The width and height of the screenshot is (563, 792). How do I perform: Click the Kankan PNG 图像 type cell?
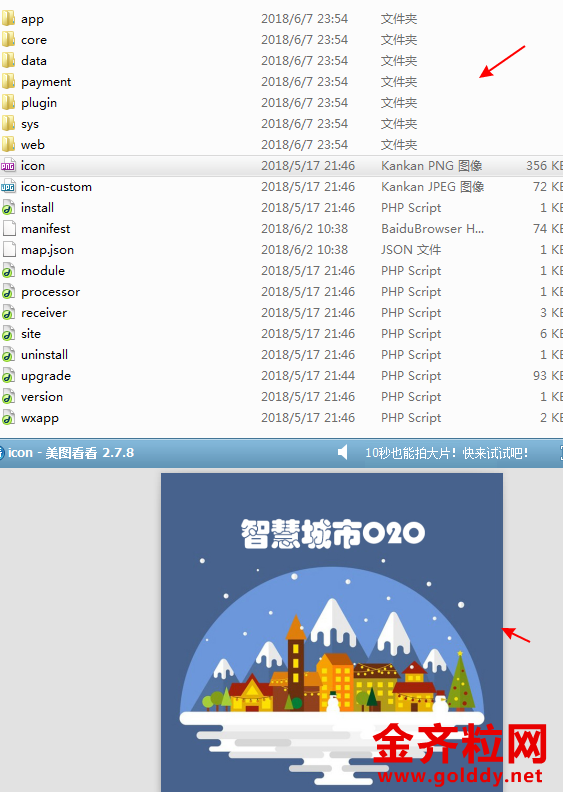tap(432, 166)
